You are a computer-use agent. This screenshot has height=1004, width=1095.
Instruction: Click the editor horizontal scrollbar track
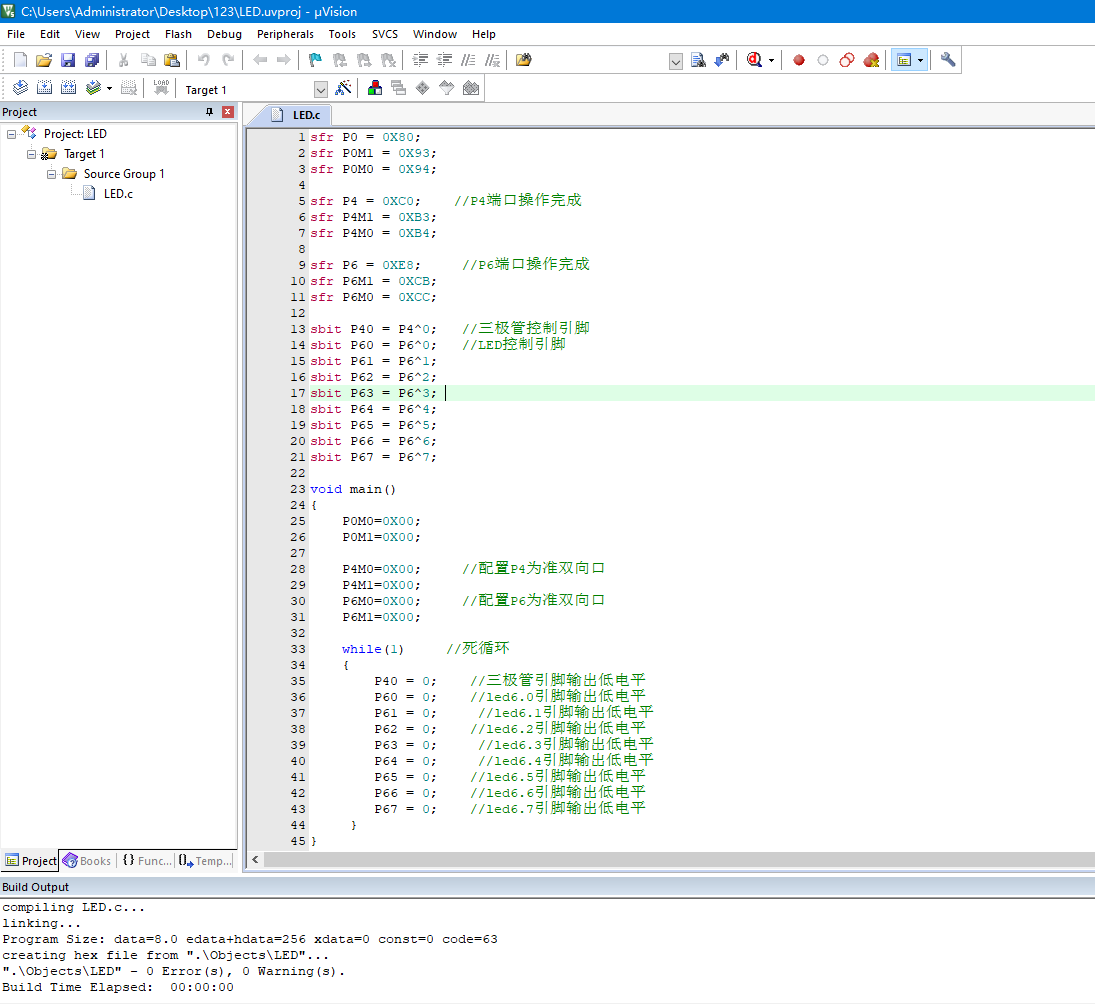pyautogui.click(x=679, y=860)
